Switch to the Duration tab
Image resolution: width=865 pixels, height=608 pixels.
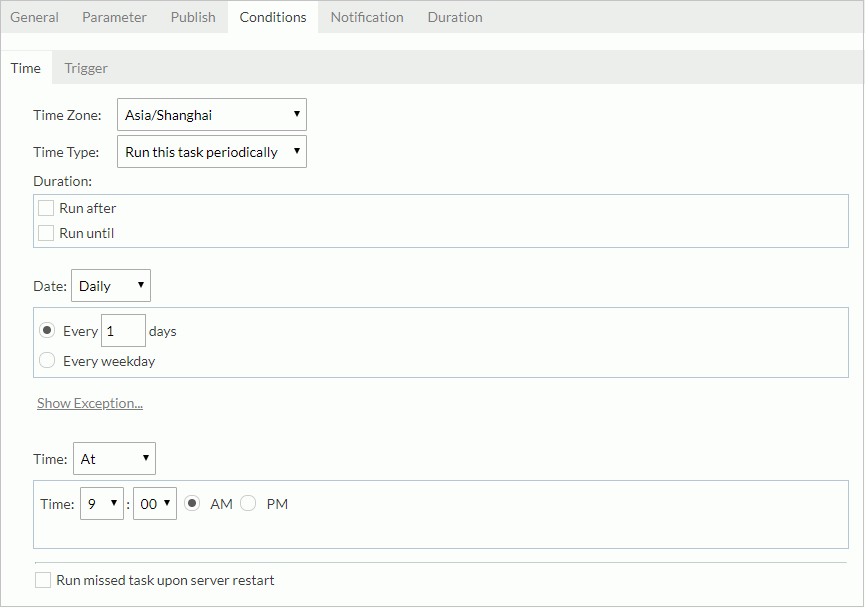tap(454, 17)
